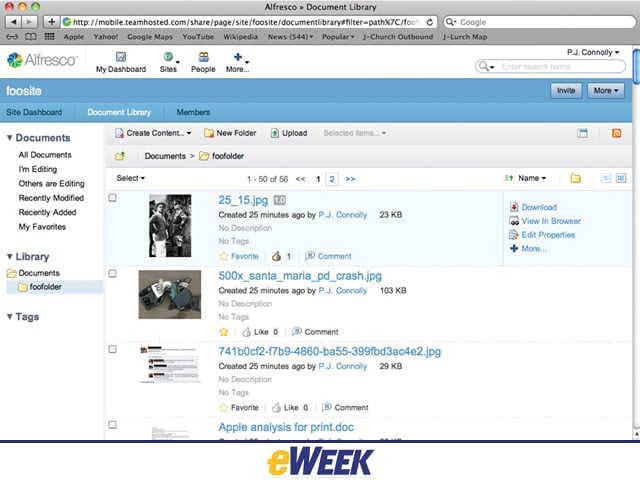Check the box for 741b0cf2-f7b9 jpg file
The width and height of the screenshot is (640, 480).
point(113,349)
